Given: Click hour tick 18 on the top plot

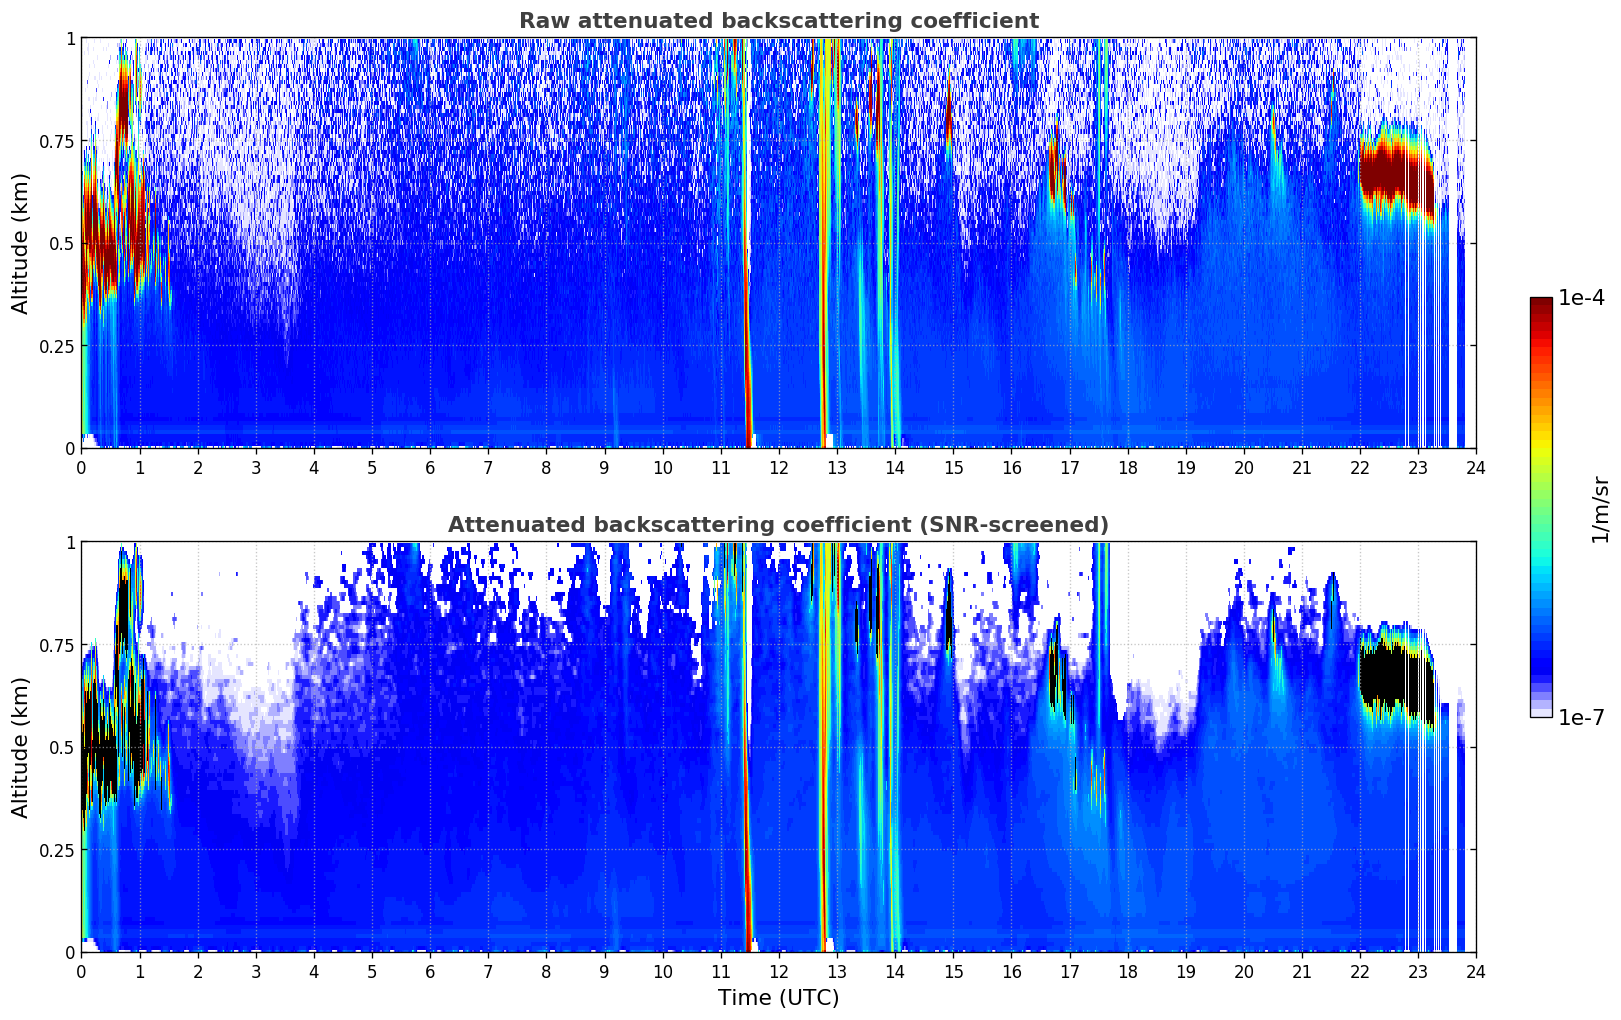Looking at the screenshot, I should pos(1127,467).
